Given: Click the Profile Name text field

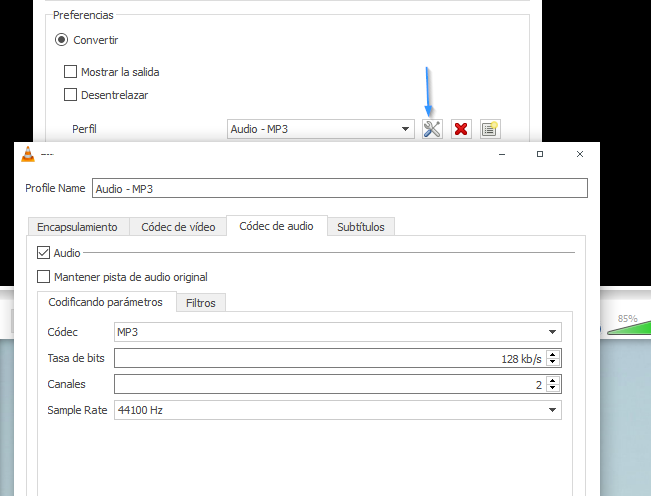Looking at the screenshot, I should (x=340, y=188).
